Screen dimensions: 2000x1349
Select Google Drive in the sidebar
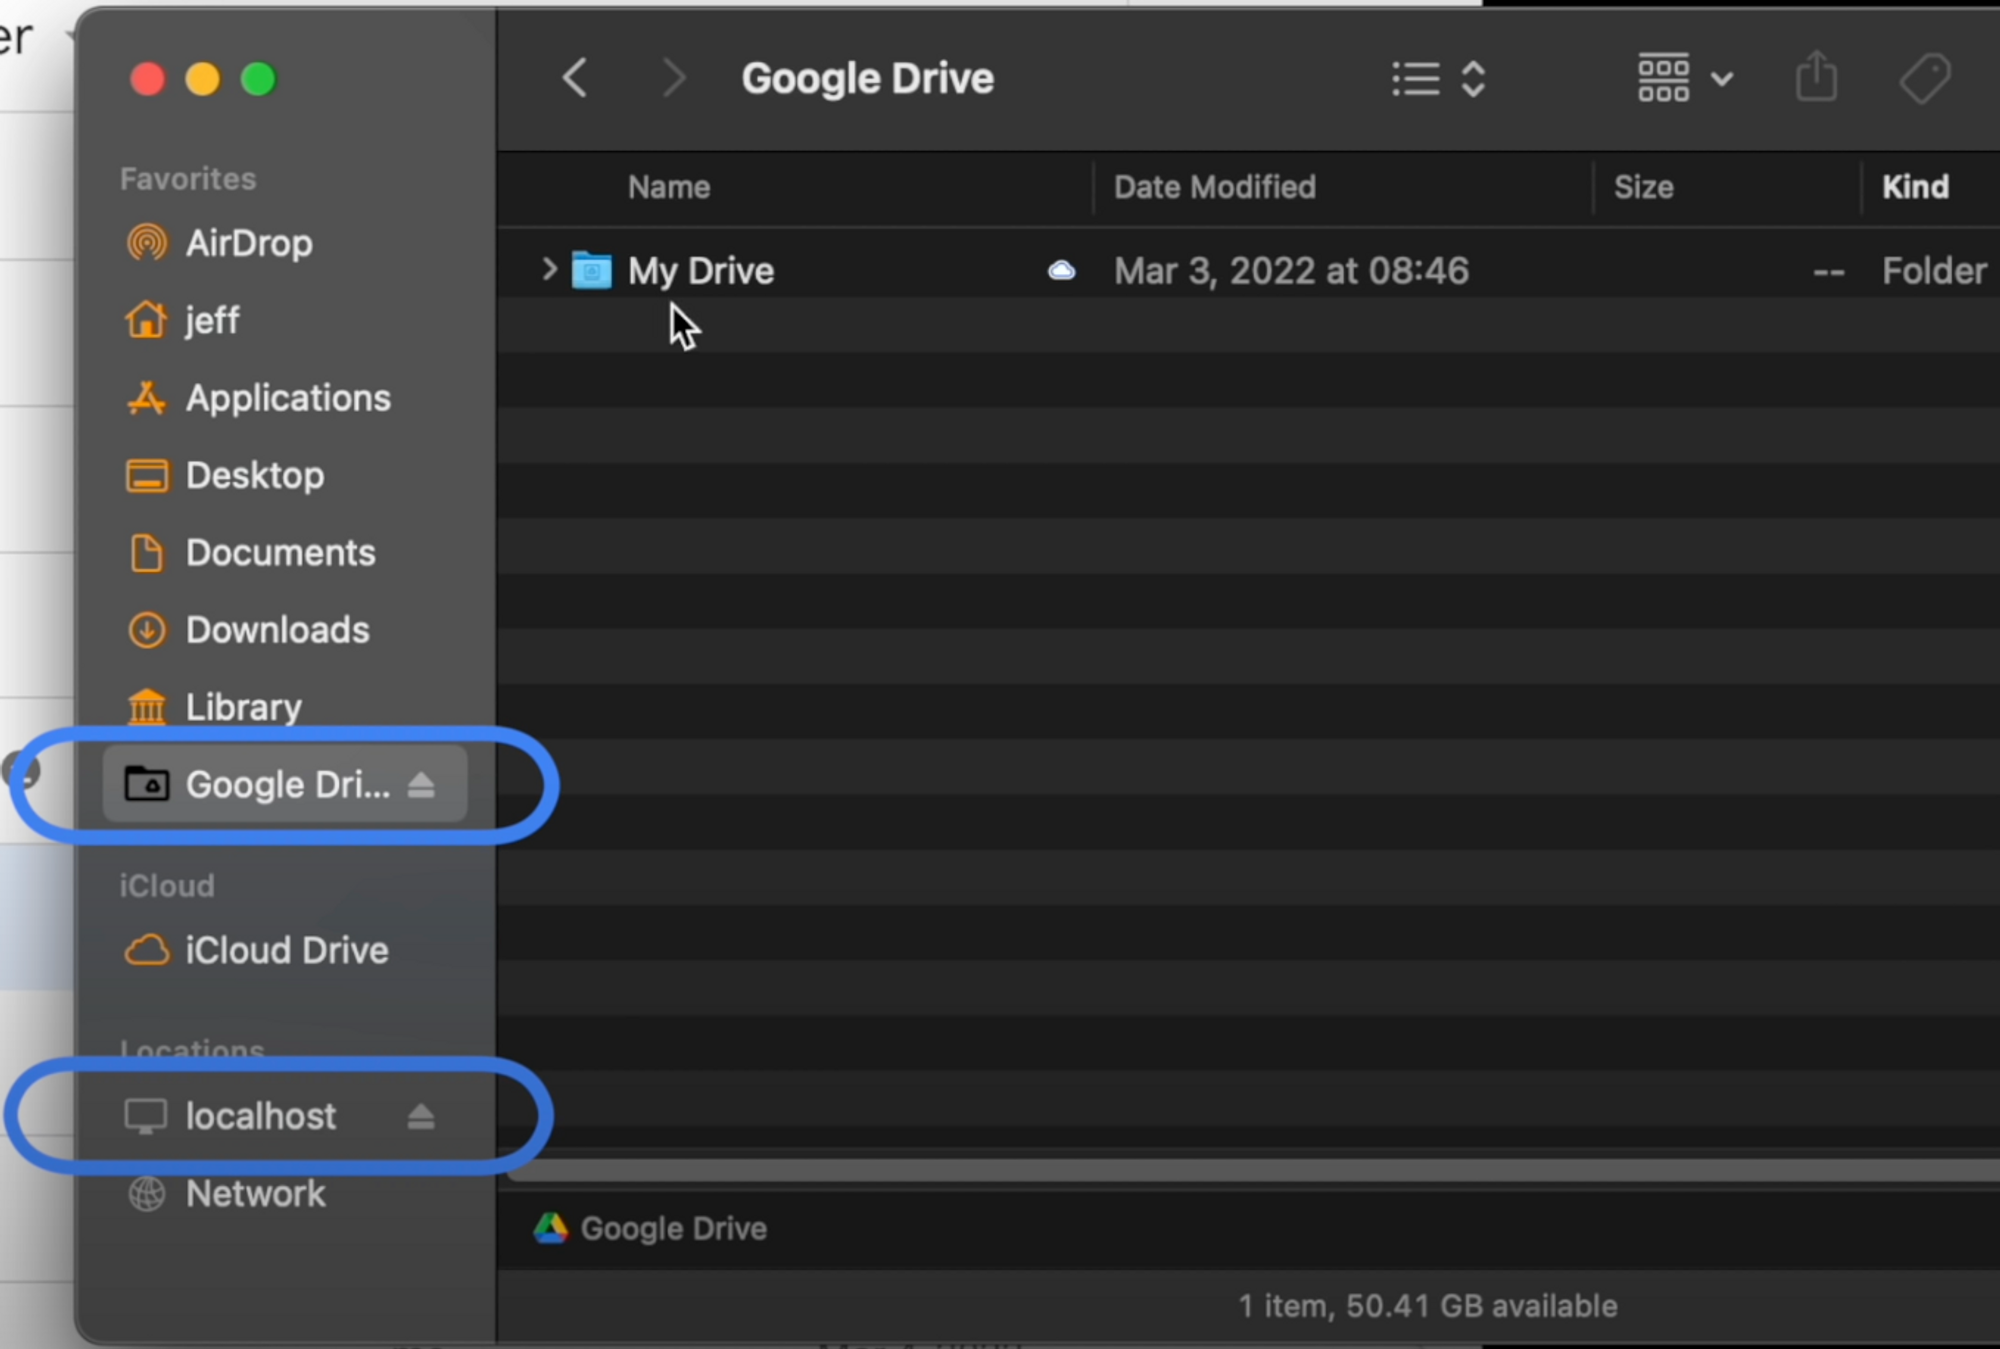(285, 784)
